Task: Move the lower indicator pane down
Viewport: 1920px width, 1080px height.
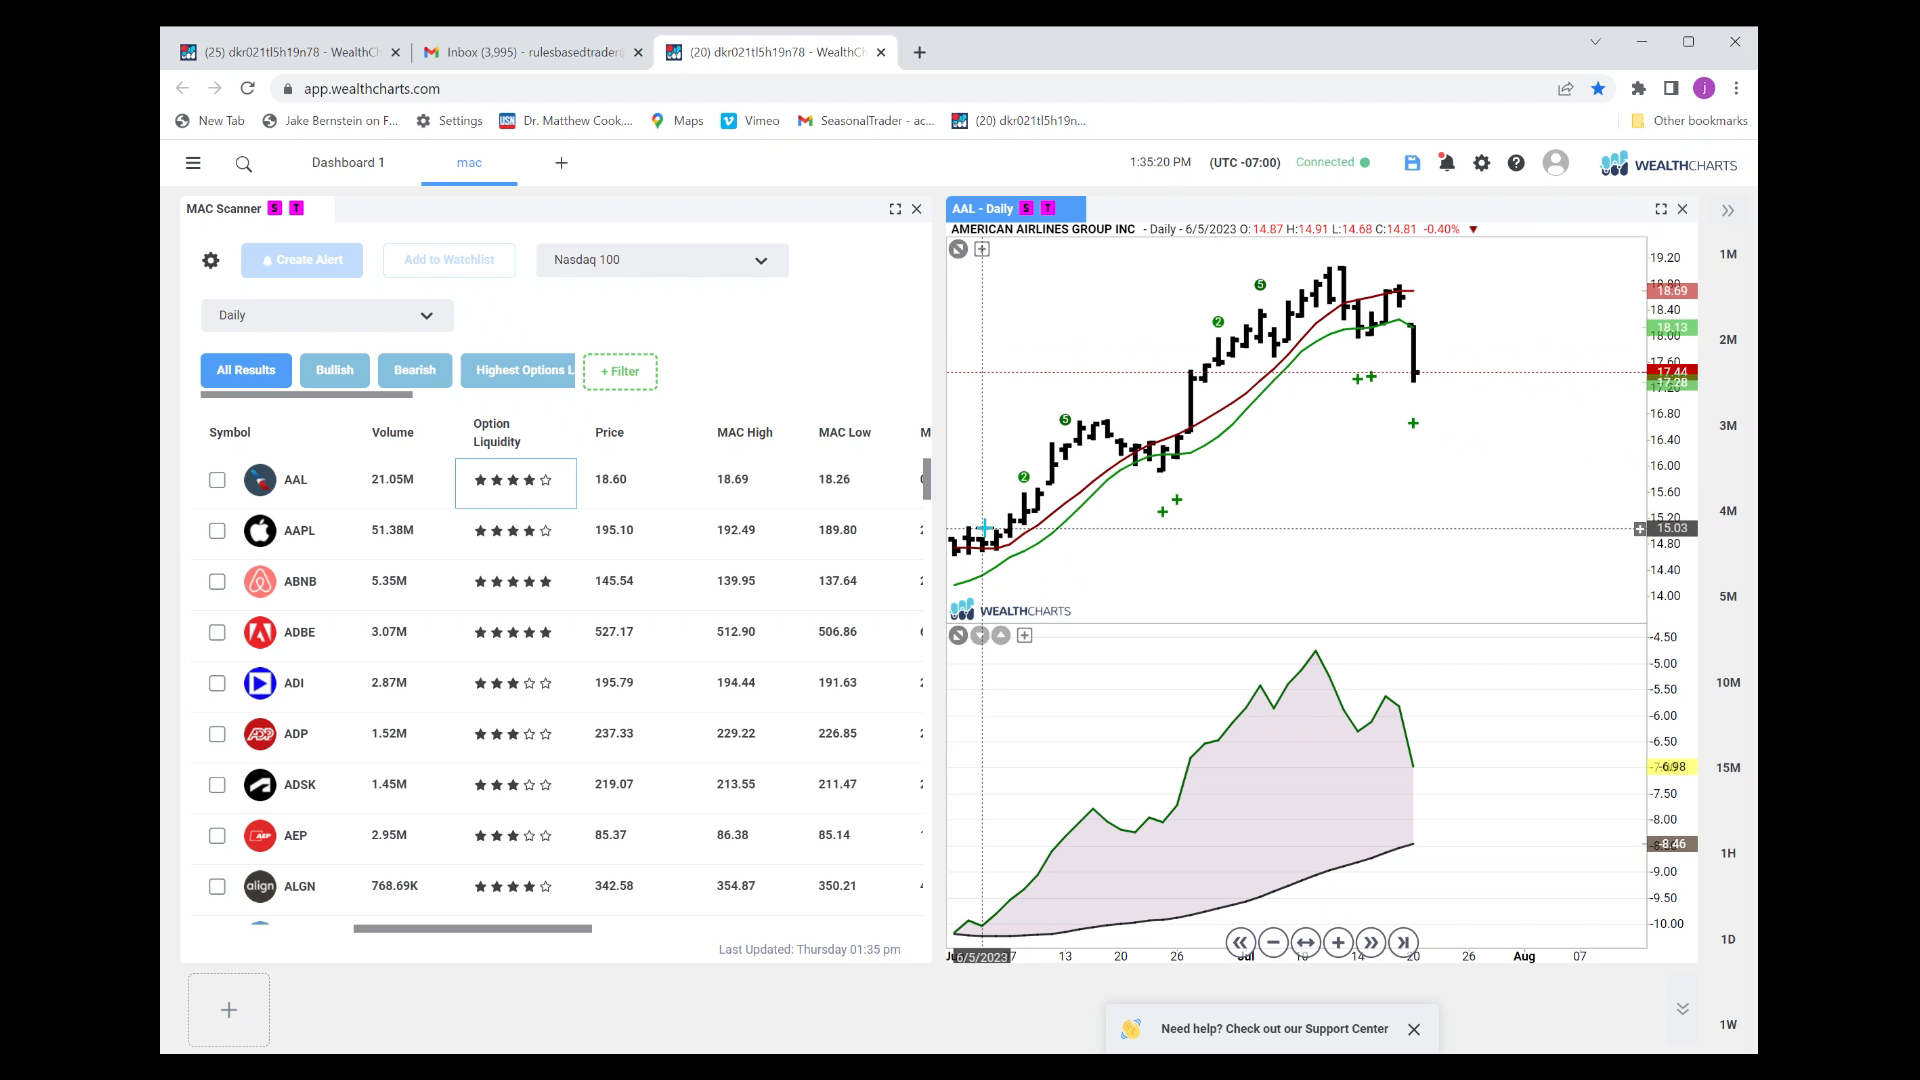Action: (980, 635)
